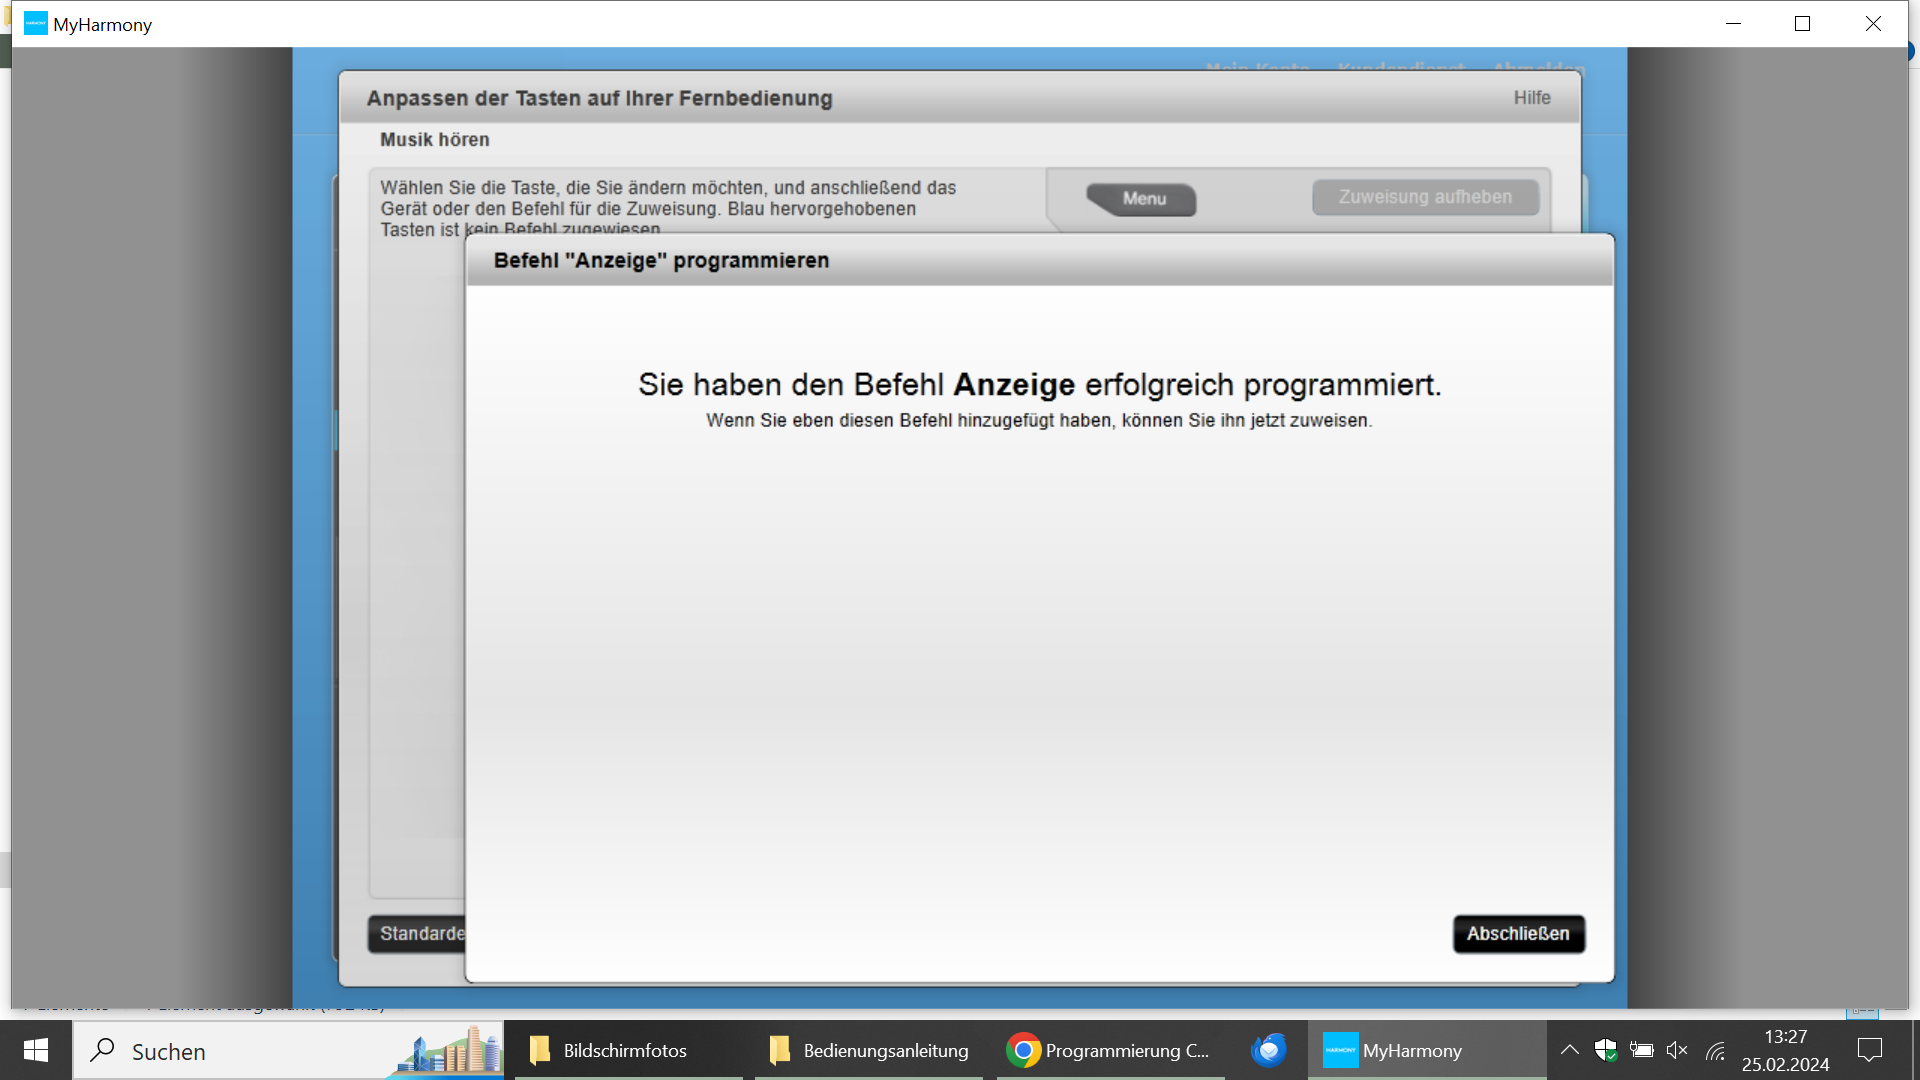Click the Abschließen button
Image resolution: width=1920 pixels, height=1080 pixels.
(x=1518, y=934)
